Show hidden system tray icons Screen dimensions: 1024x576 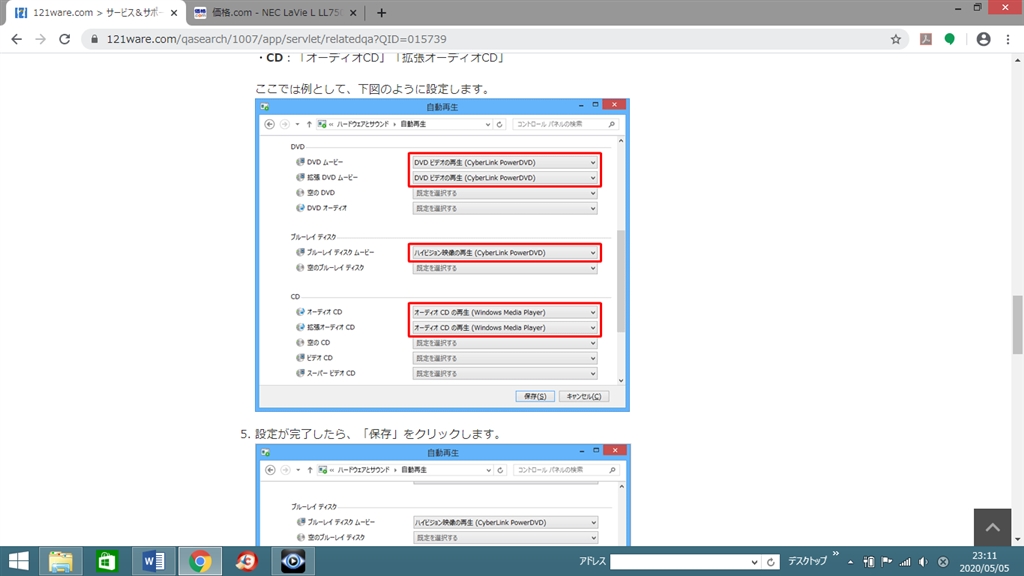[850, 562]
